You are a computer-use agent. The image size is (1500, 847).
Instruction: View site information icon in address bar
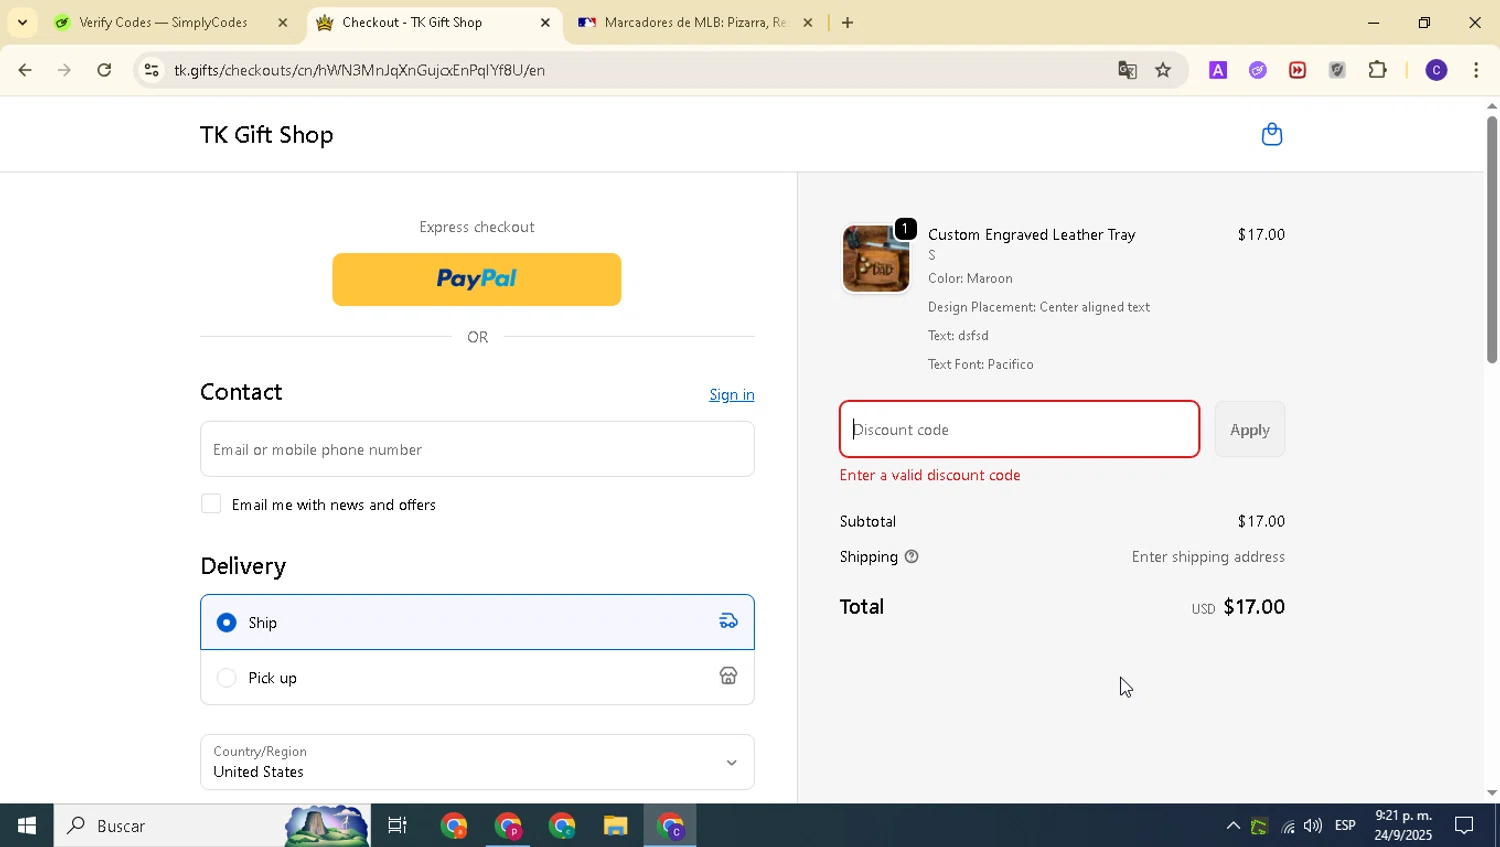(151, 70)
